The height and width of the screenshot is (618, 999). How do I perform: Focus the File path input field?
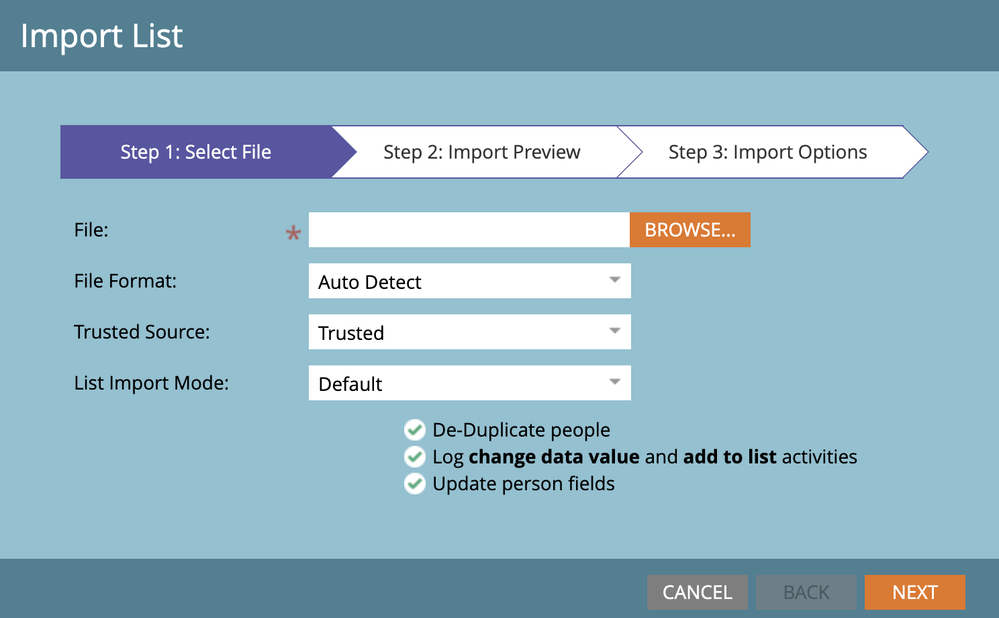pos(468,230)
